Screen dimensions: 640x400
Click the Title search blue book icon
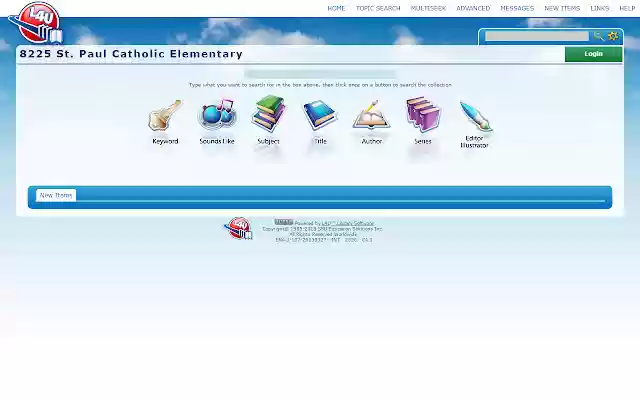click(x=320, y=115)
